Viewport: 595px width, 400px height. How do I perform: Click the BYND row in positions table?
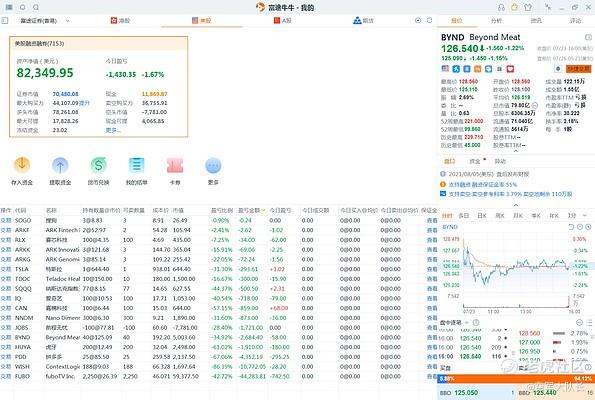coord(219,337)
